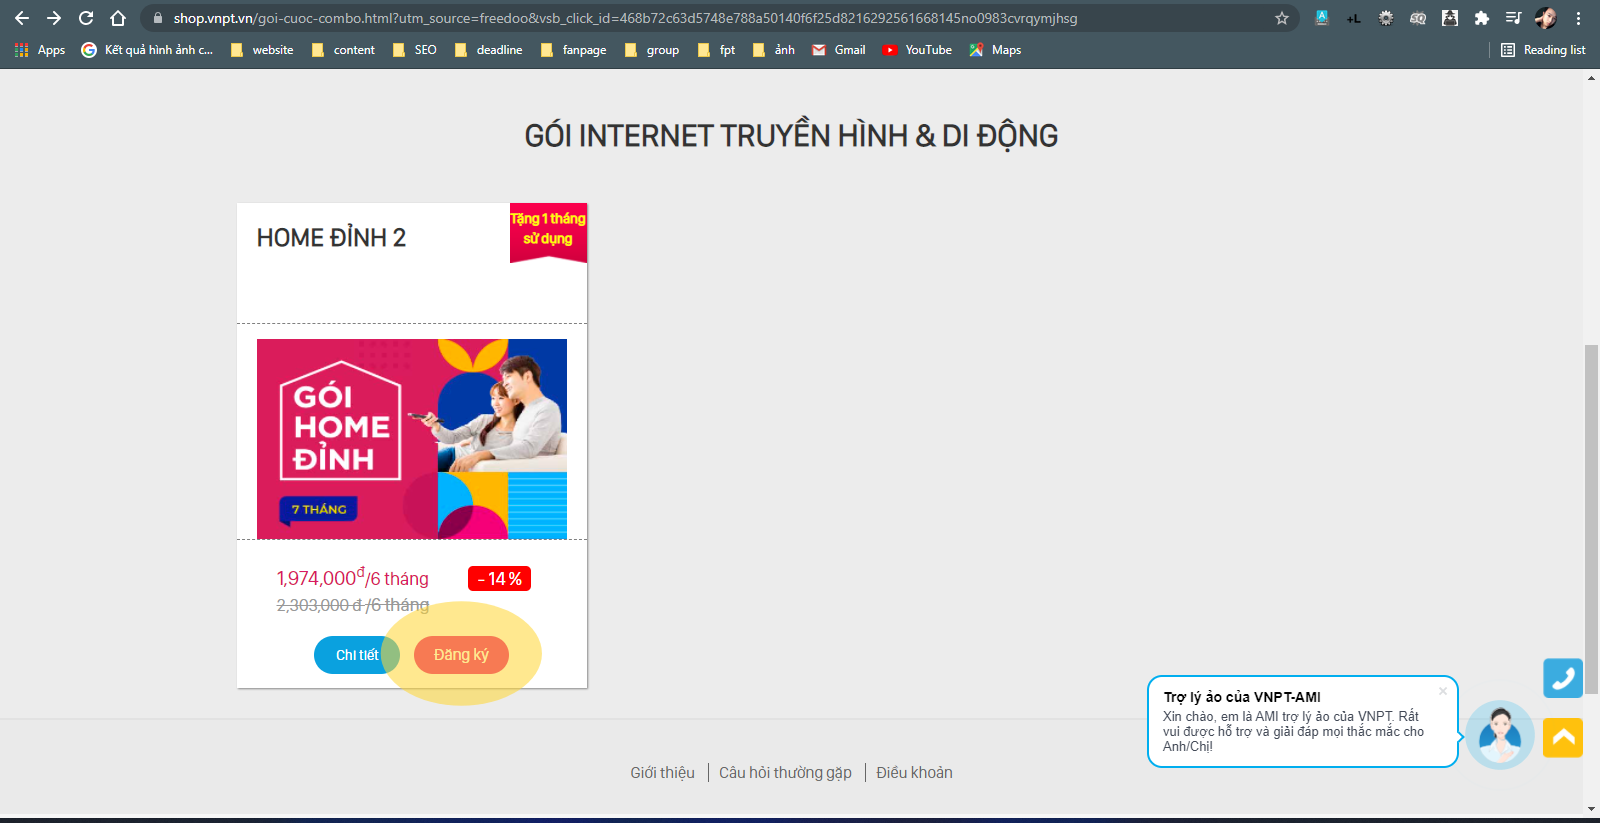This screenshot has height=823, width=1600.
Task: Open the Gói Home Đỉnh banner image
Action: [x=412, y=439]
